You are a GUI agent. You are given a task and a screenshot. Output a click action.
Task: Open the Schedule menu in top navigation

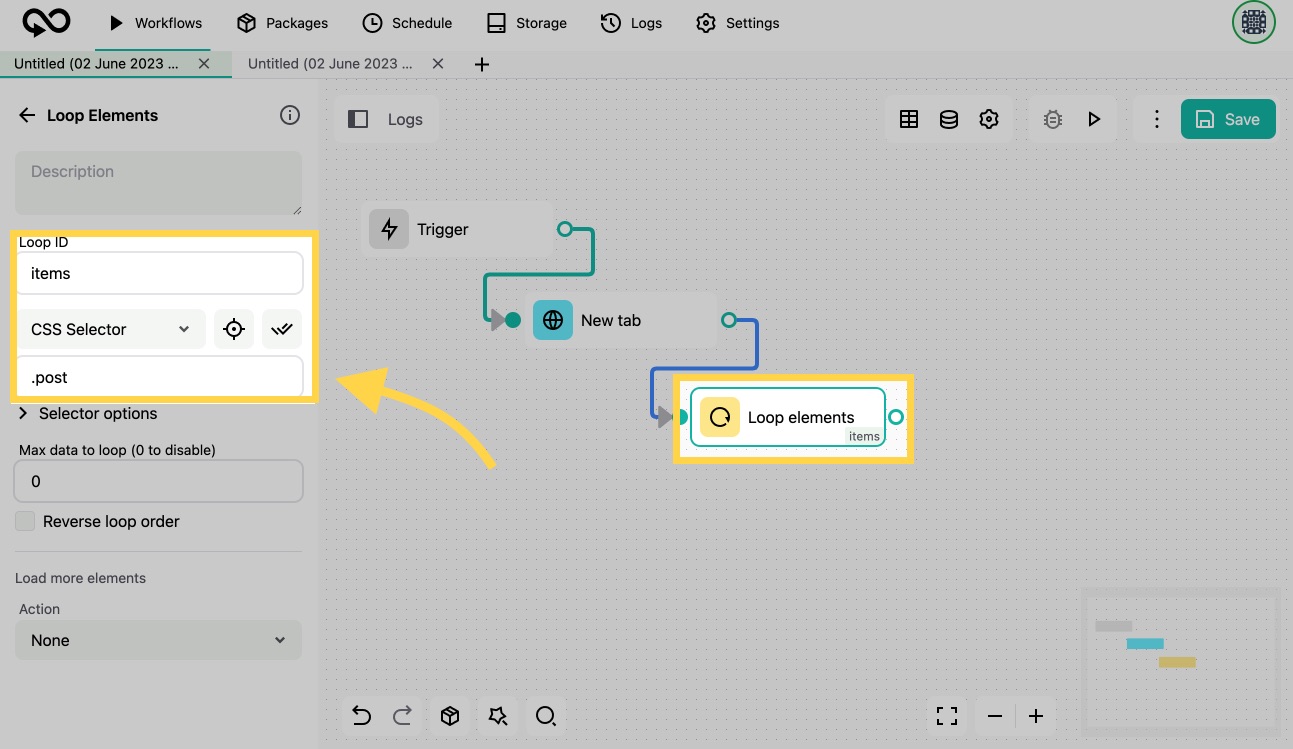pyautogui.click(x=407, y=23)
